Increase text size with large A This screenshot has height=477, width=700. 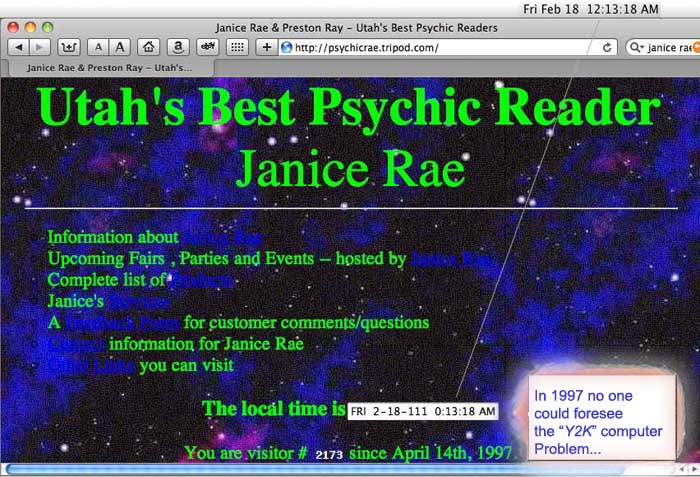click(119, 47)
